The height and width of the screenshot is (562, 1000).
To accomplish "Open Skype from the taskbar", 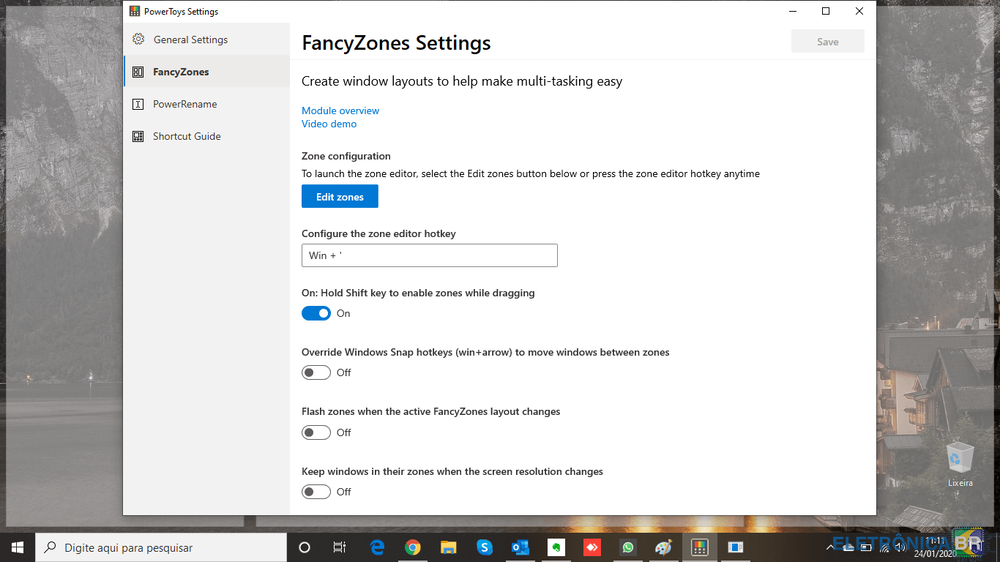I will tap(485, 548).
